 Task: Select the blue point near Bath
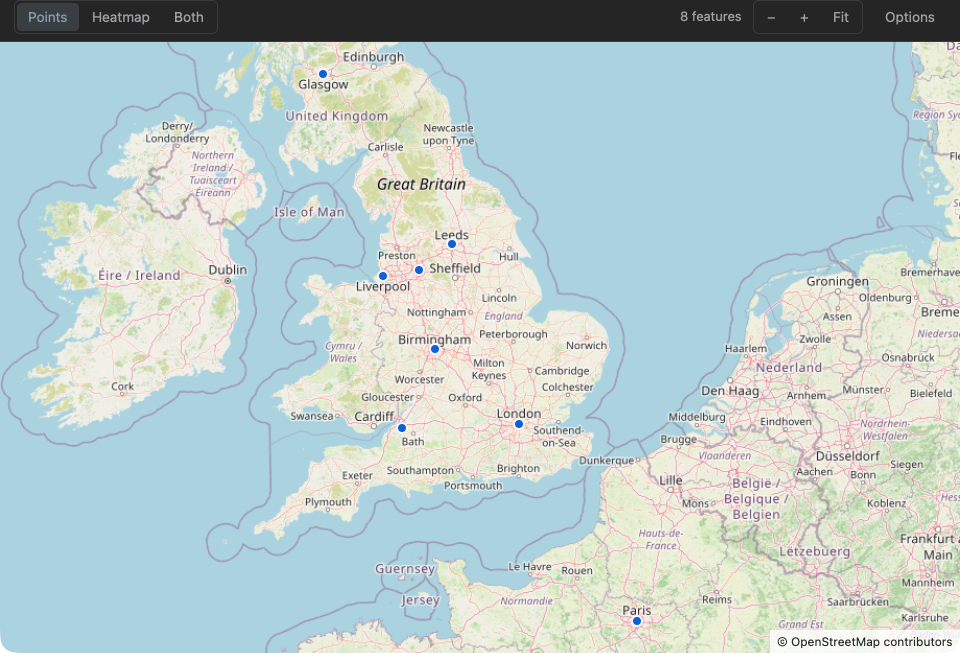[402, 428]
